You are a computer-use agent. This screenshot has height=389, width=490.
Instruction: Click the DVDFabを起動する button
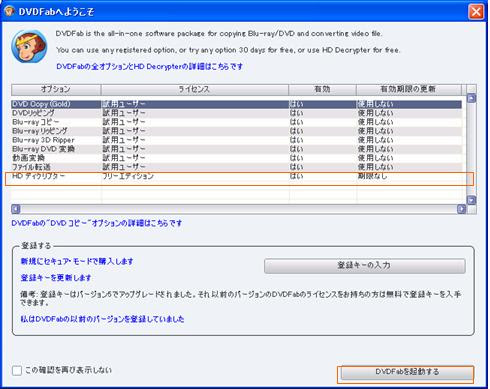(406, 373)
